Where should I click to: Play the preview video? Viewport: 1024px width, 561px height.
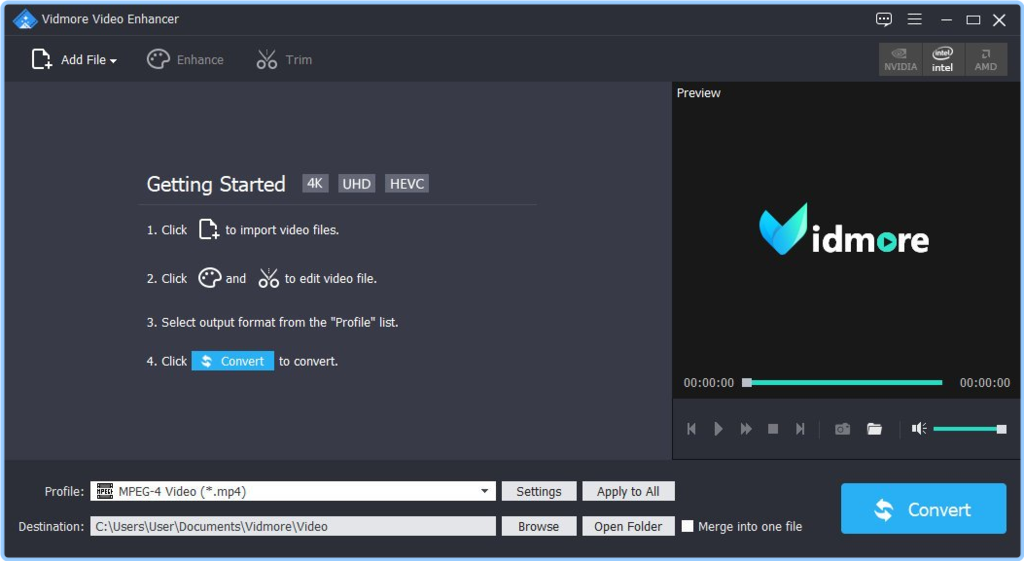click(x=718, y=428)
